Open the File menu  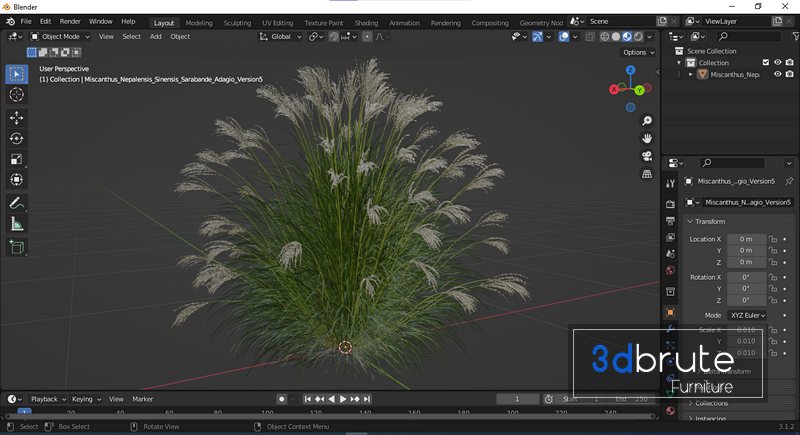26,21
